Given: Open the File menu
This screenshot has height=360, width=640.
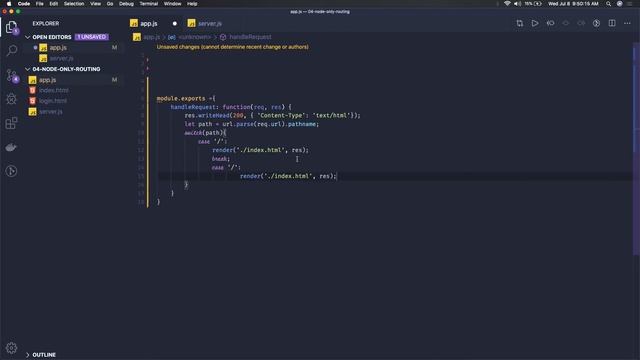Looking at the screenshot, I should 40,4.
